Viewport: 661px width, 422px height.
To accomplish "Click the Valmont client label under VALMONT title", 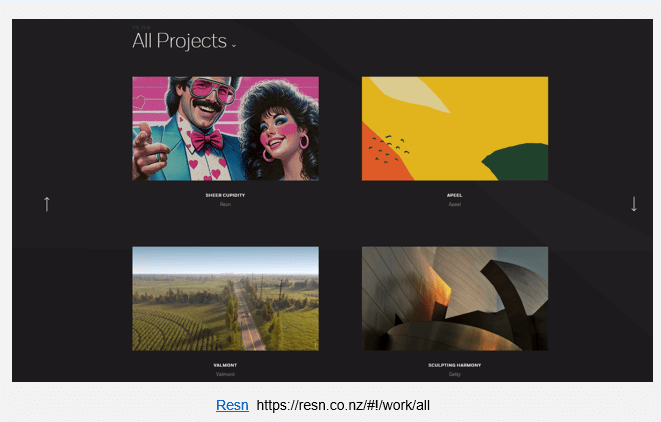I will pyautogui.click(x=225, y=374).
